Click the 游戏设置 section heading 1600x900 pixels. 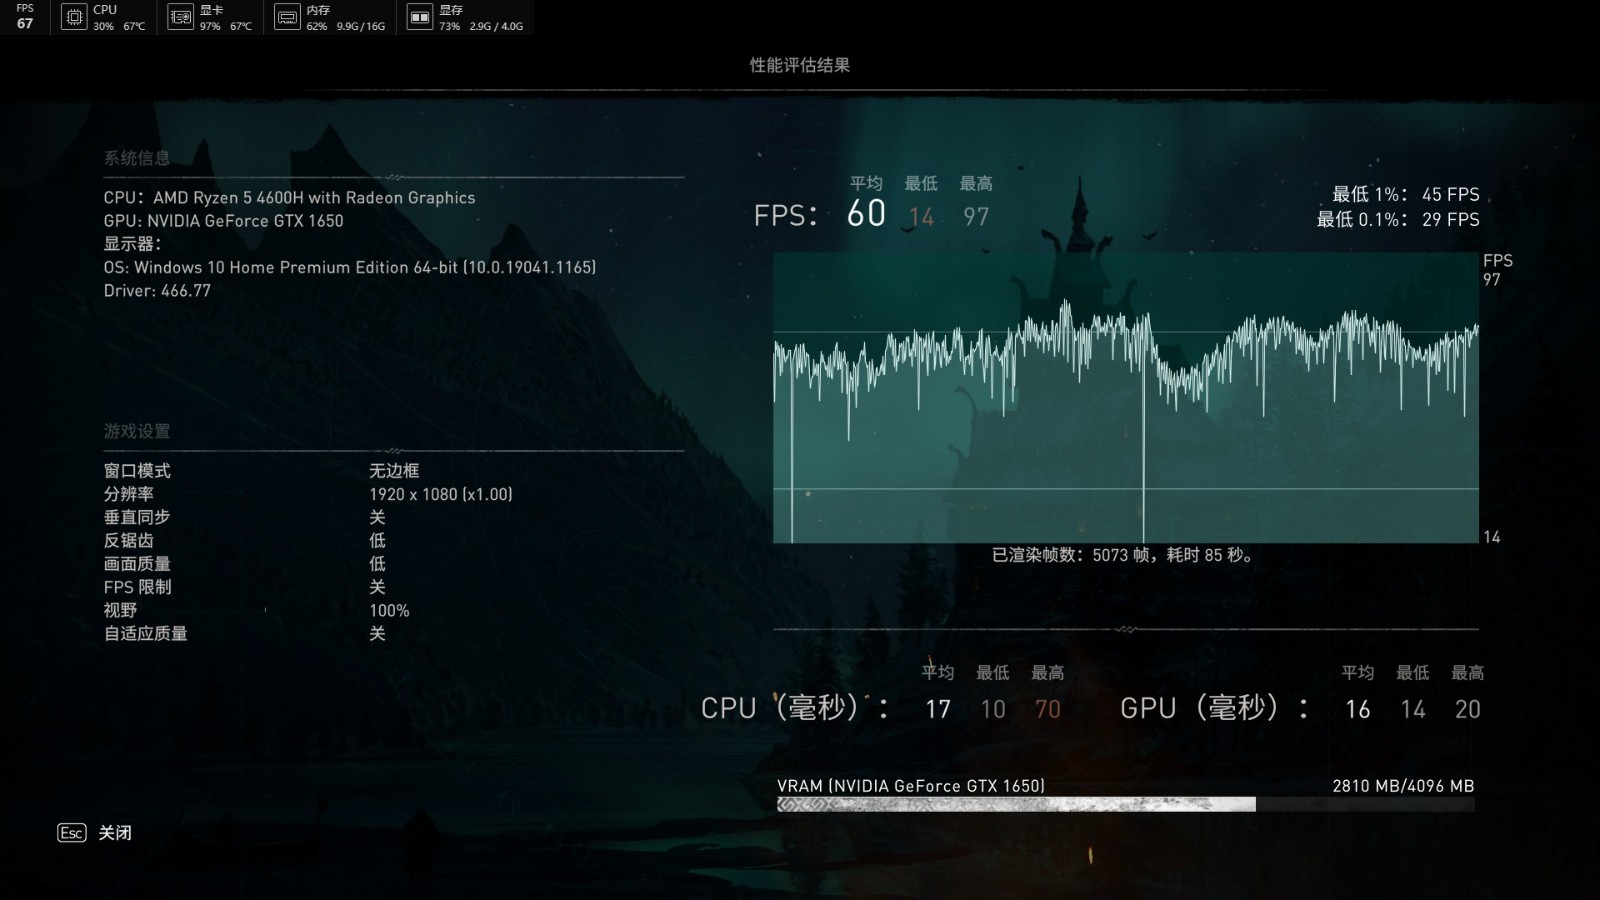(x=137, y=431)
